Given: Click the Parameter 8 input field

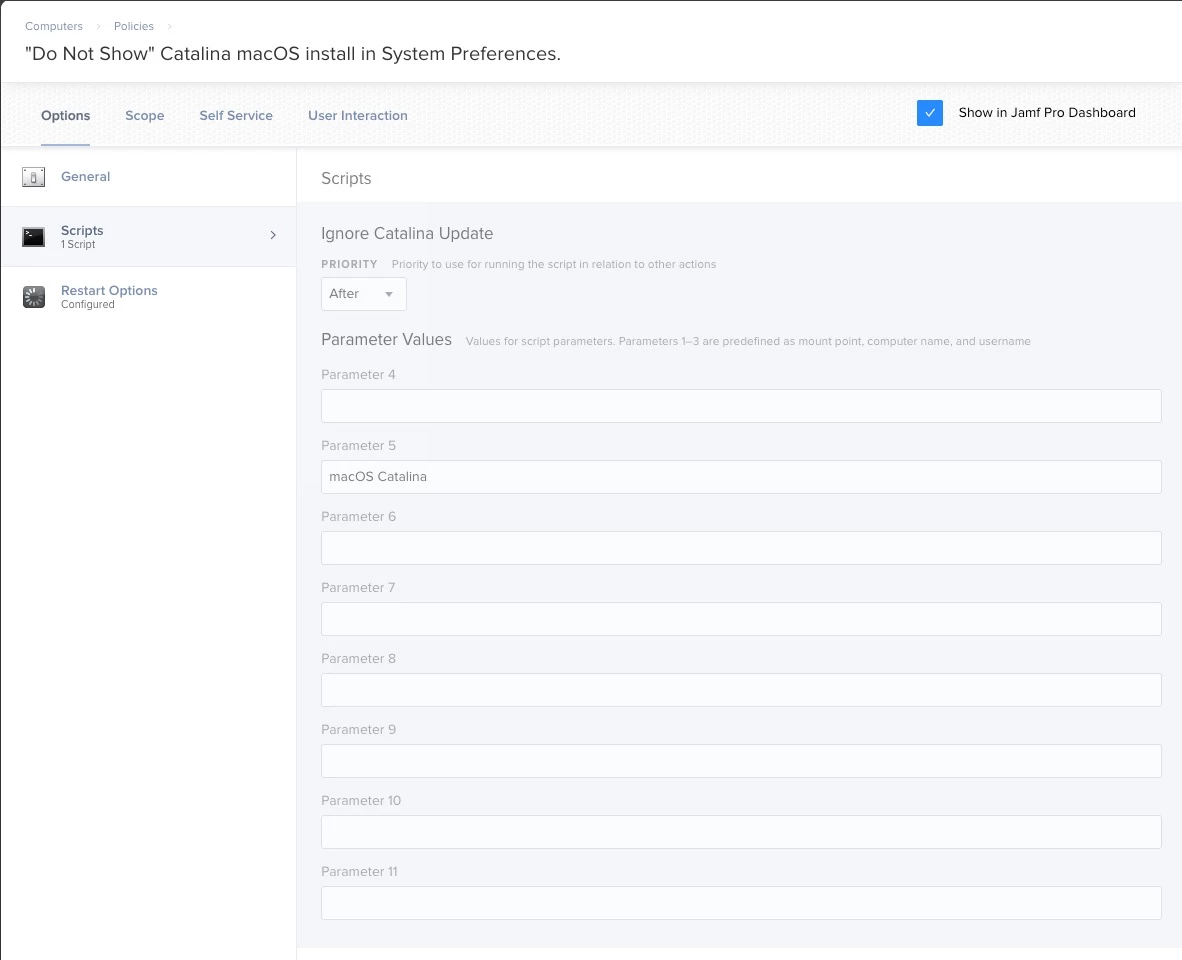Looking at the screenshot, I should pyautogui.click(x=741, y=689).
